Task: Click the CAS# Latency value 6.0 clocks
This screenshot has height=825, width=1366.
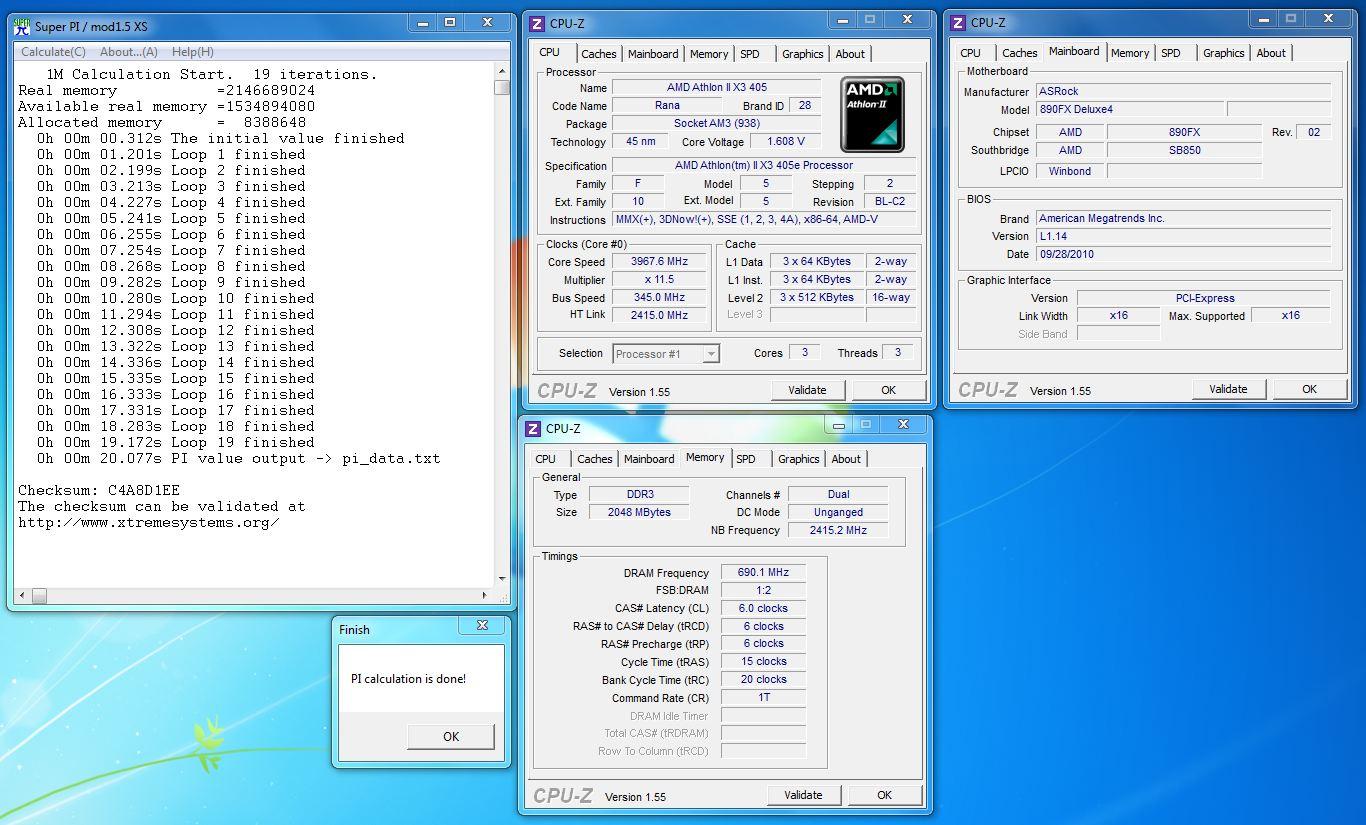Action: [763, 608]
